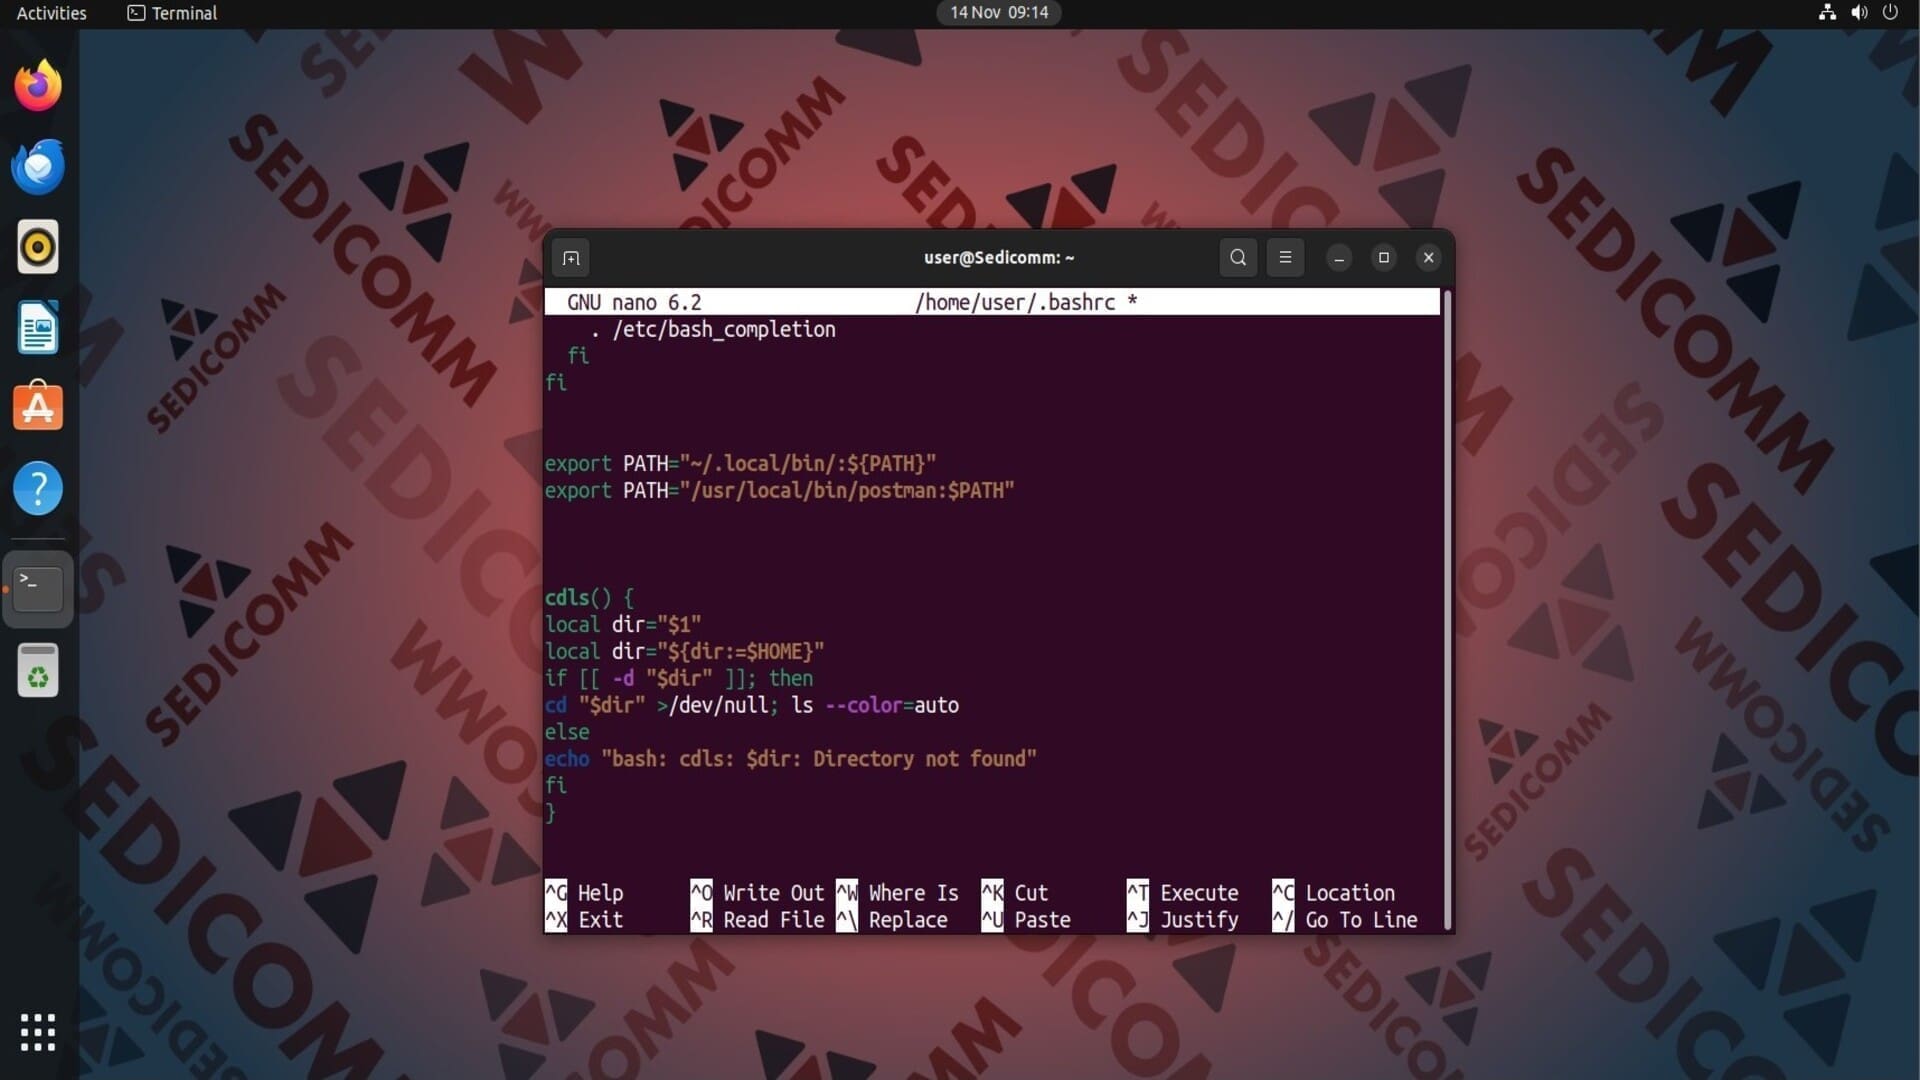Click Activities in the top bar
Viewport: 1920px width, 1080px height.
click(x=52, y=13)
